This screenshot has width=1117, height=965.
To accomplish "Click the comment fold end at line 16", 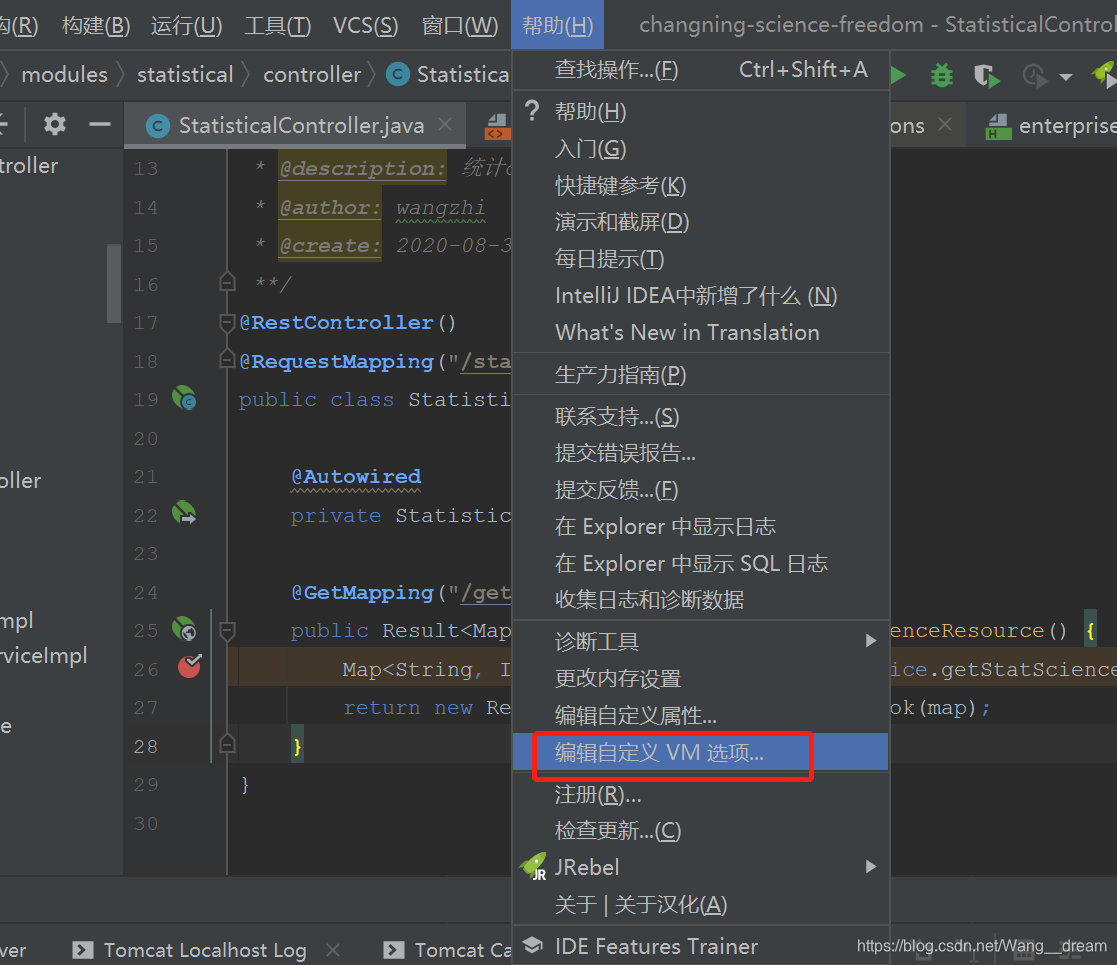I will 227,282.
